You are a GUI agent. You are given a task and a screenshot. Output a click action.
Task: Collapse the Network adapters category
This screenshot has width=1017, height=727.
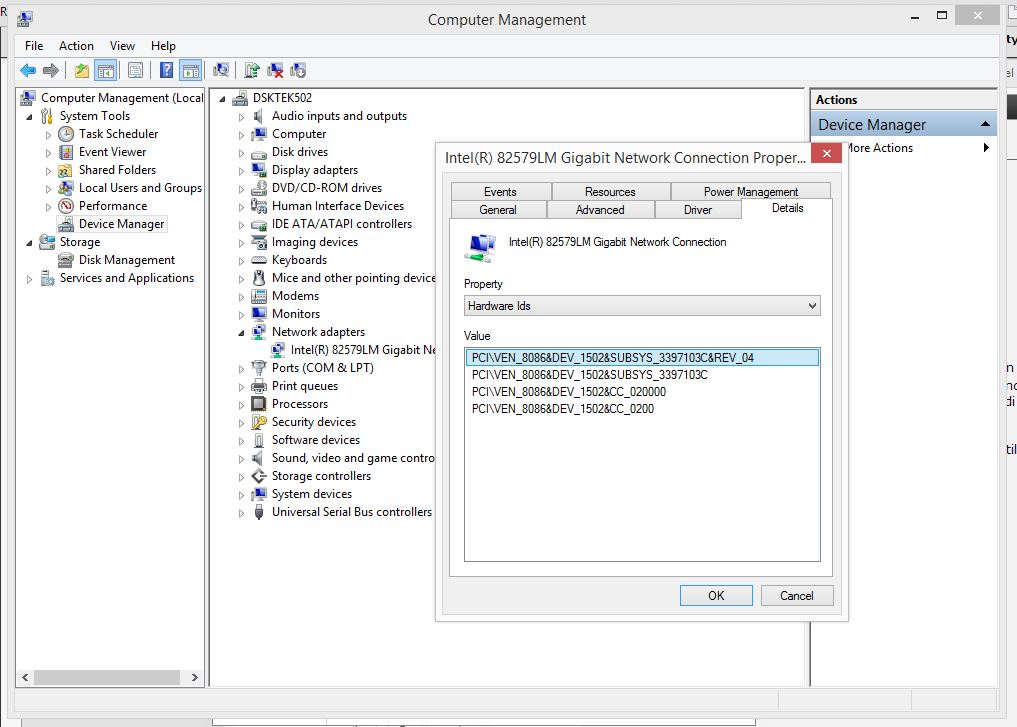coord(241,333)
